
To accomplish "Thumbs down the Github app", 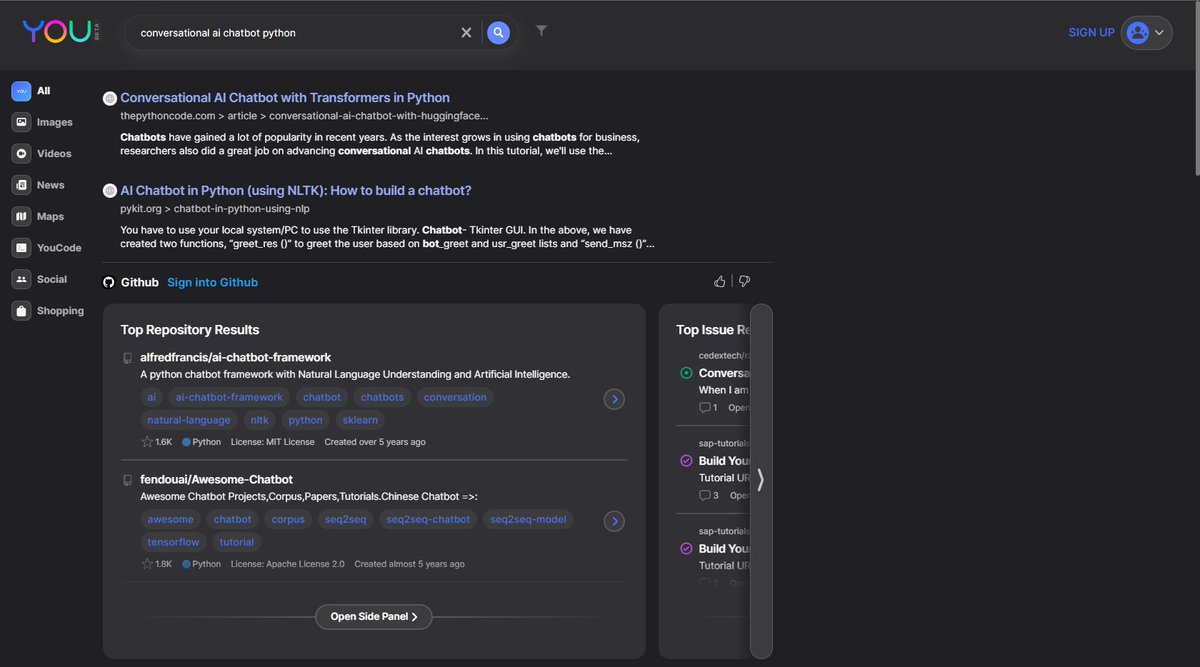I will [x=744, y=282].
